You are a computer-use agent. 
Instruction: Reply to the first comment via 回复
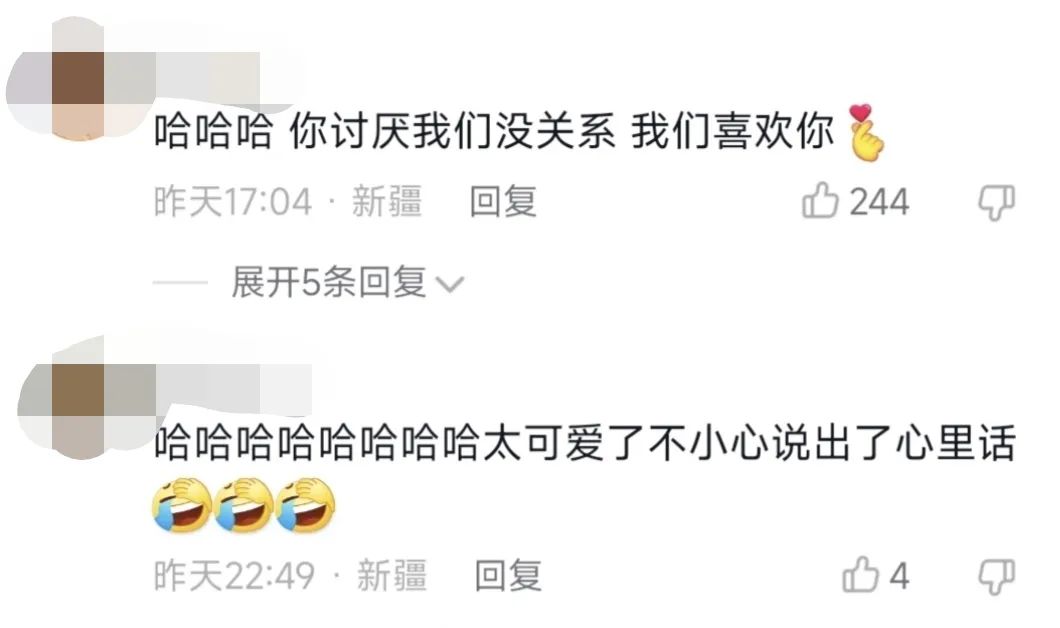point(504,201)
